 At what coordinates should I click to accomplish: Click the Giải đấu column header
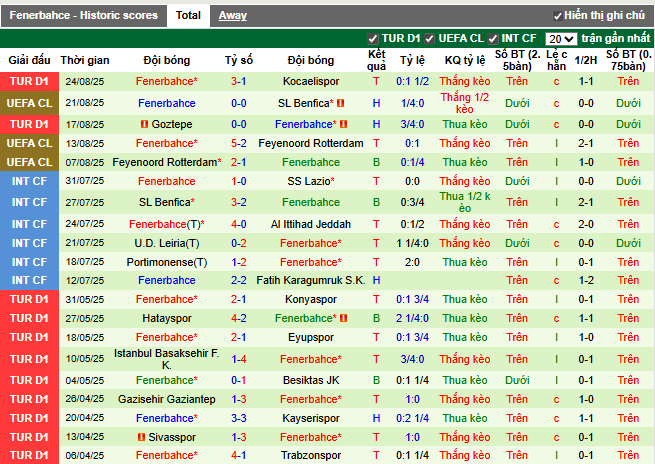tap(29, 60)
